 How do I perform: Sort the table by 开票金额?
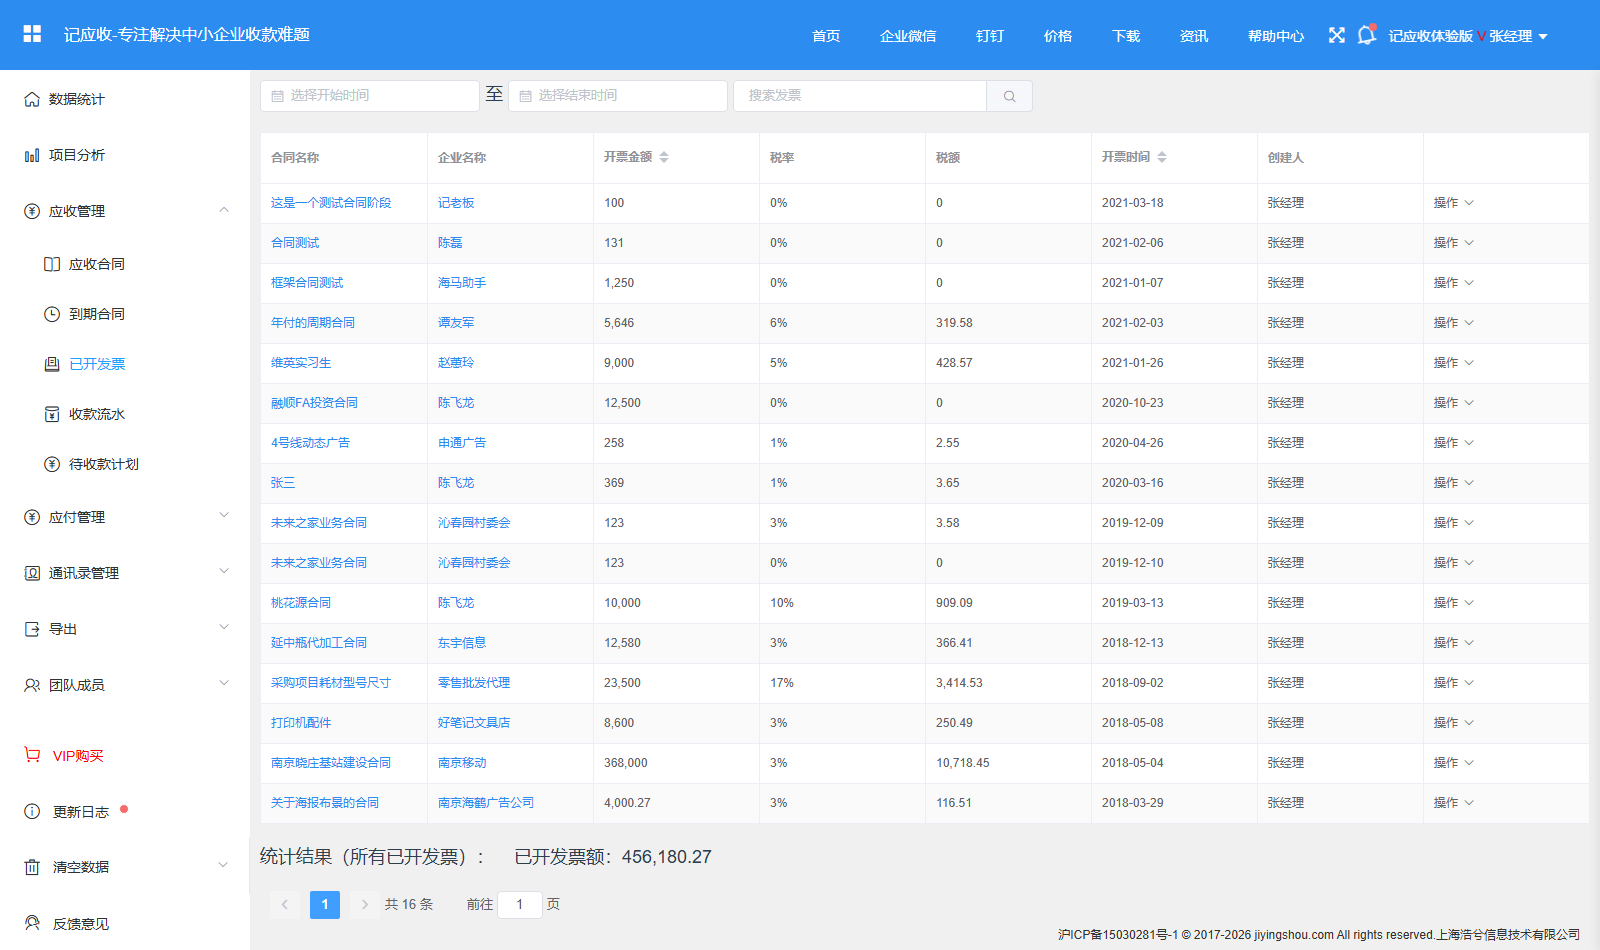(664, 157)
